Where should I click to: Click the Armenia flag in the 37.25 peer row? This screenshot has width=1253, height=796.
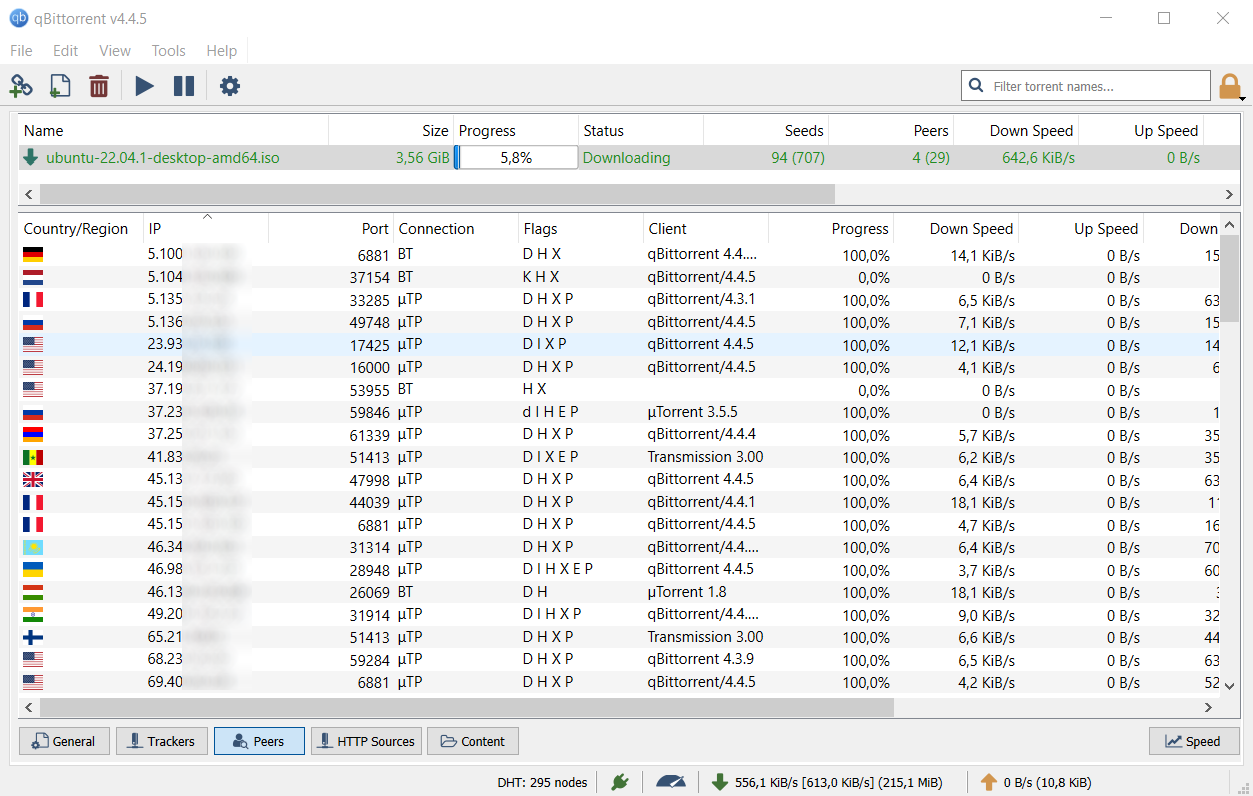tap(33, 434)
